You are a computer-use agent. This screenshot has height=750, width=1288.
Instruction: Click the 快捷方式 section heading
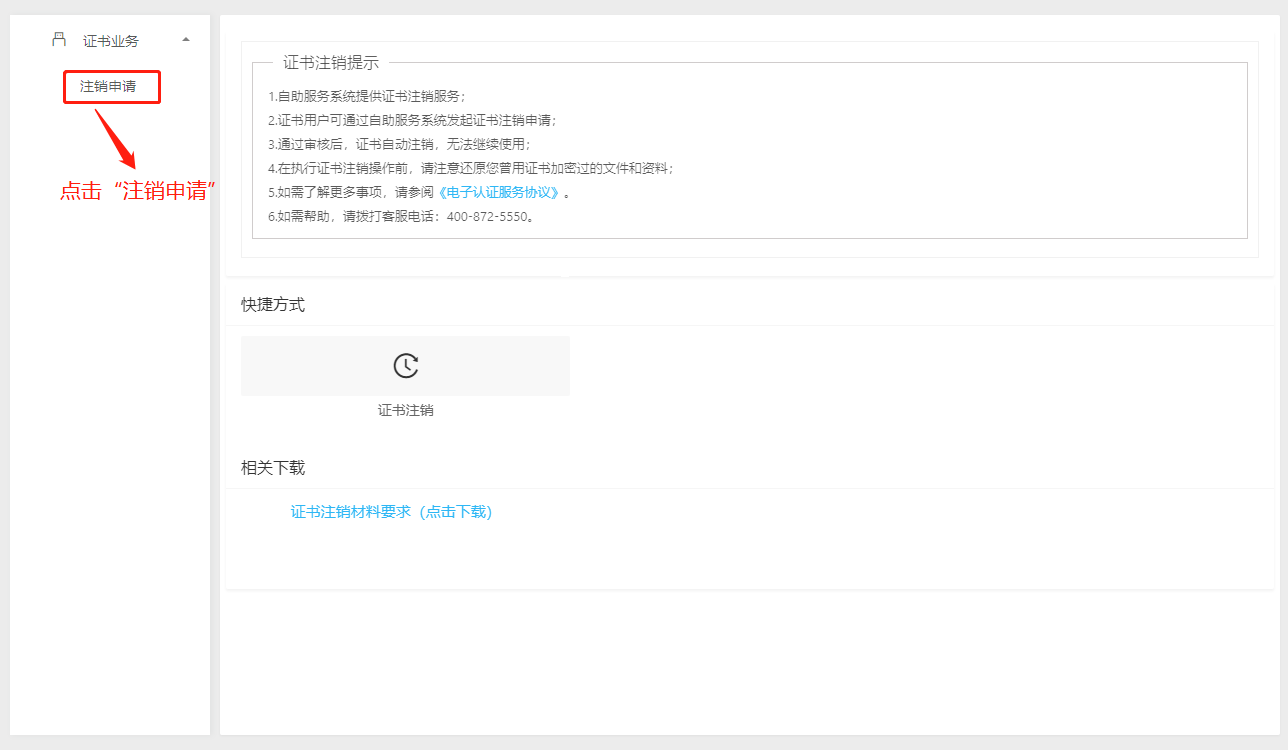tap(273, 305)
